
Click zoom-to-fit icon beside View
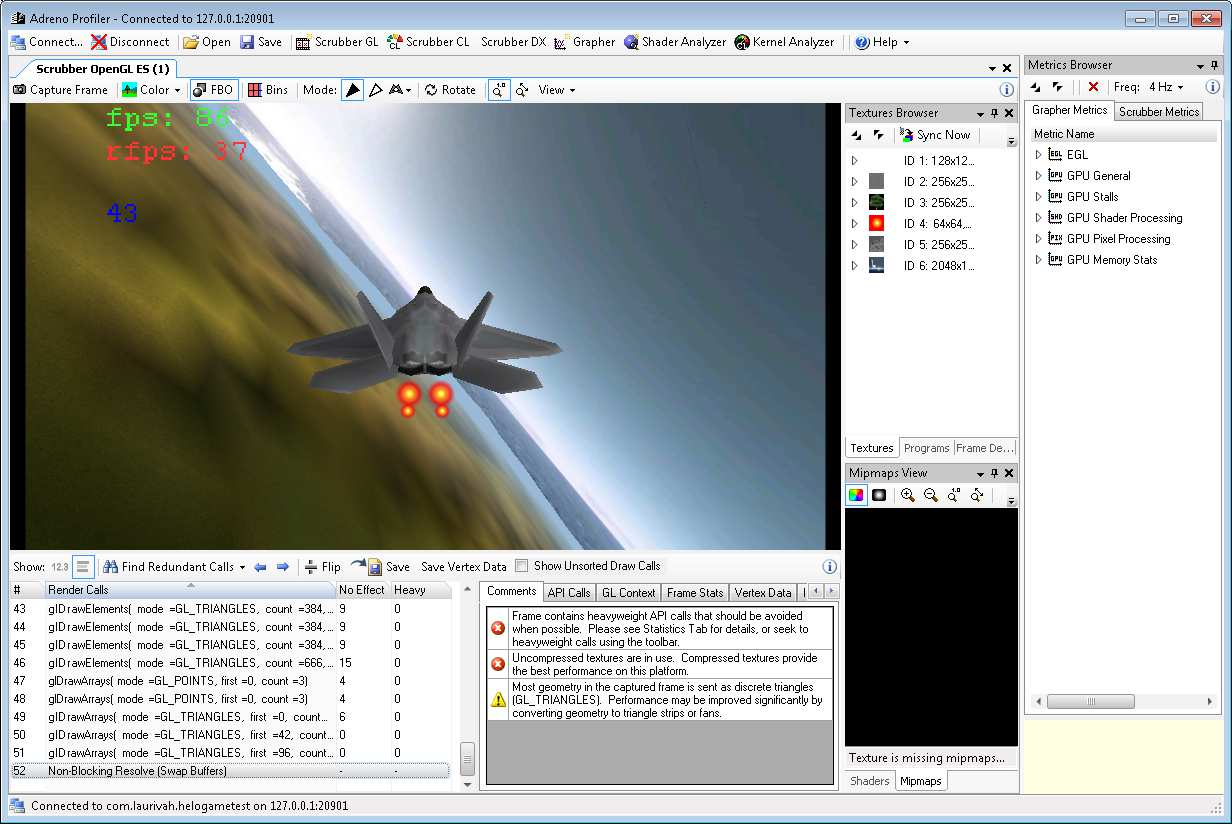[x=522, y=90]
